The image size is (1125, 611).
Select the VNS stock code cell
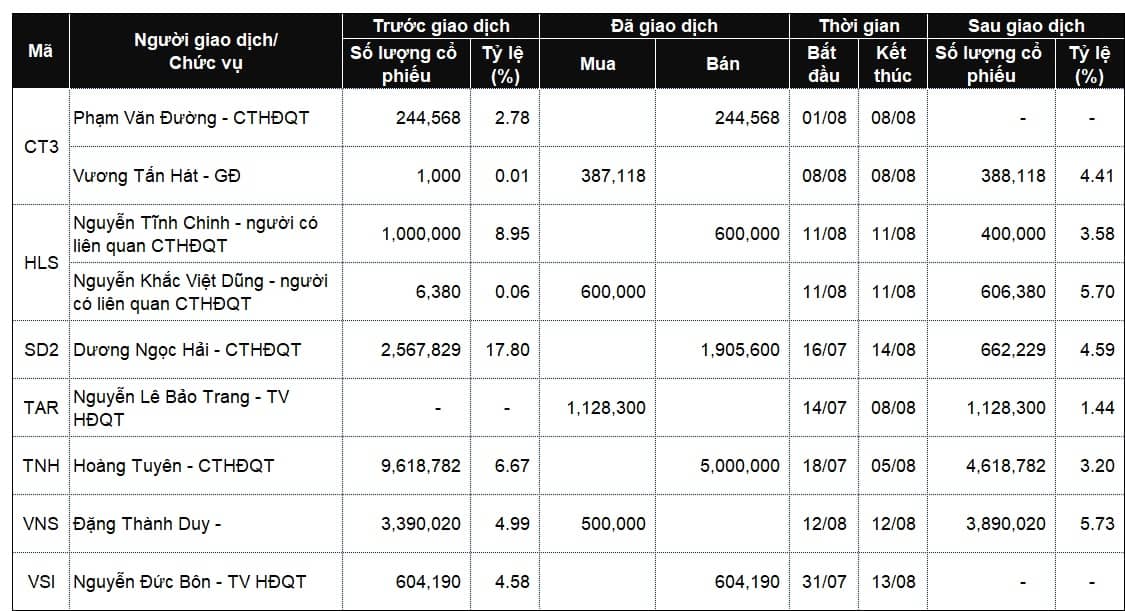pyautogui.click(x=41, y=523)
